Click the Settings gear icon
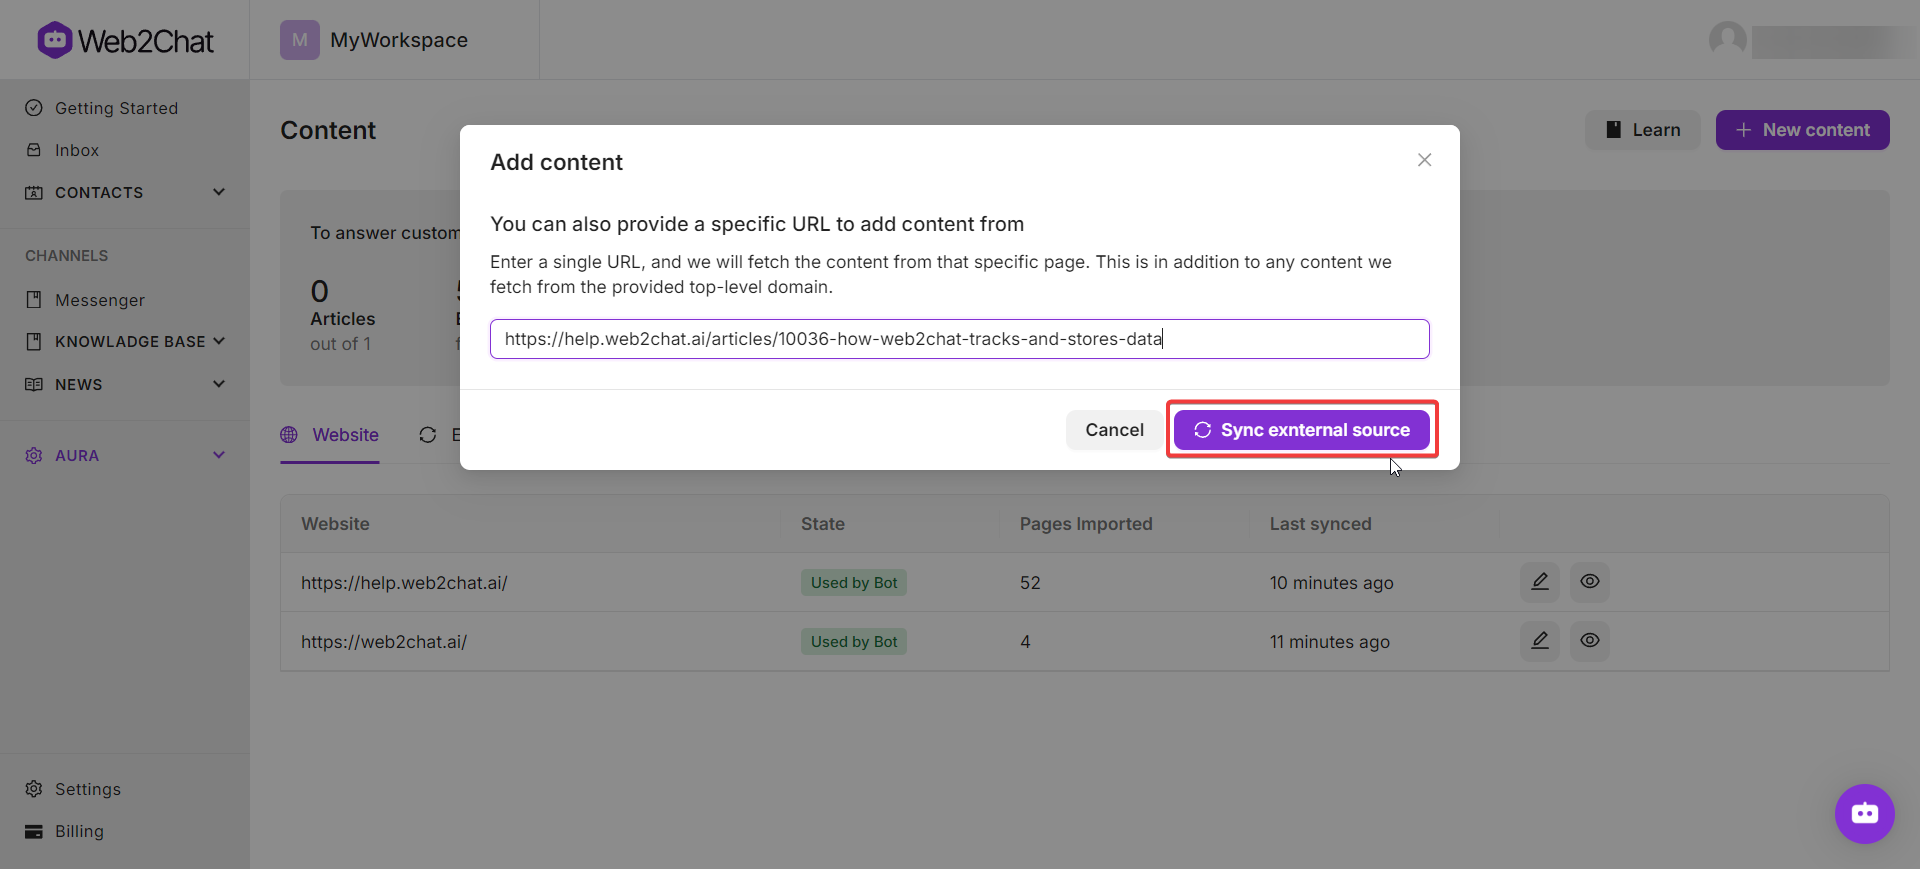Viewport: 1920px width, 869px height. (x=34, y=789)
